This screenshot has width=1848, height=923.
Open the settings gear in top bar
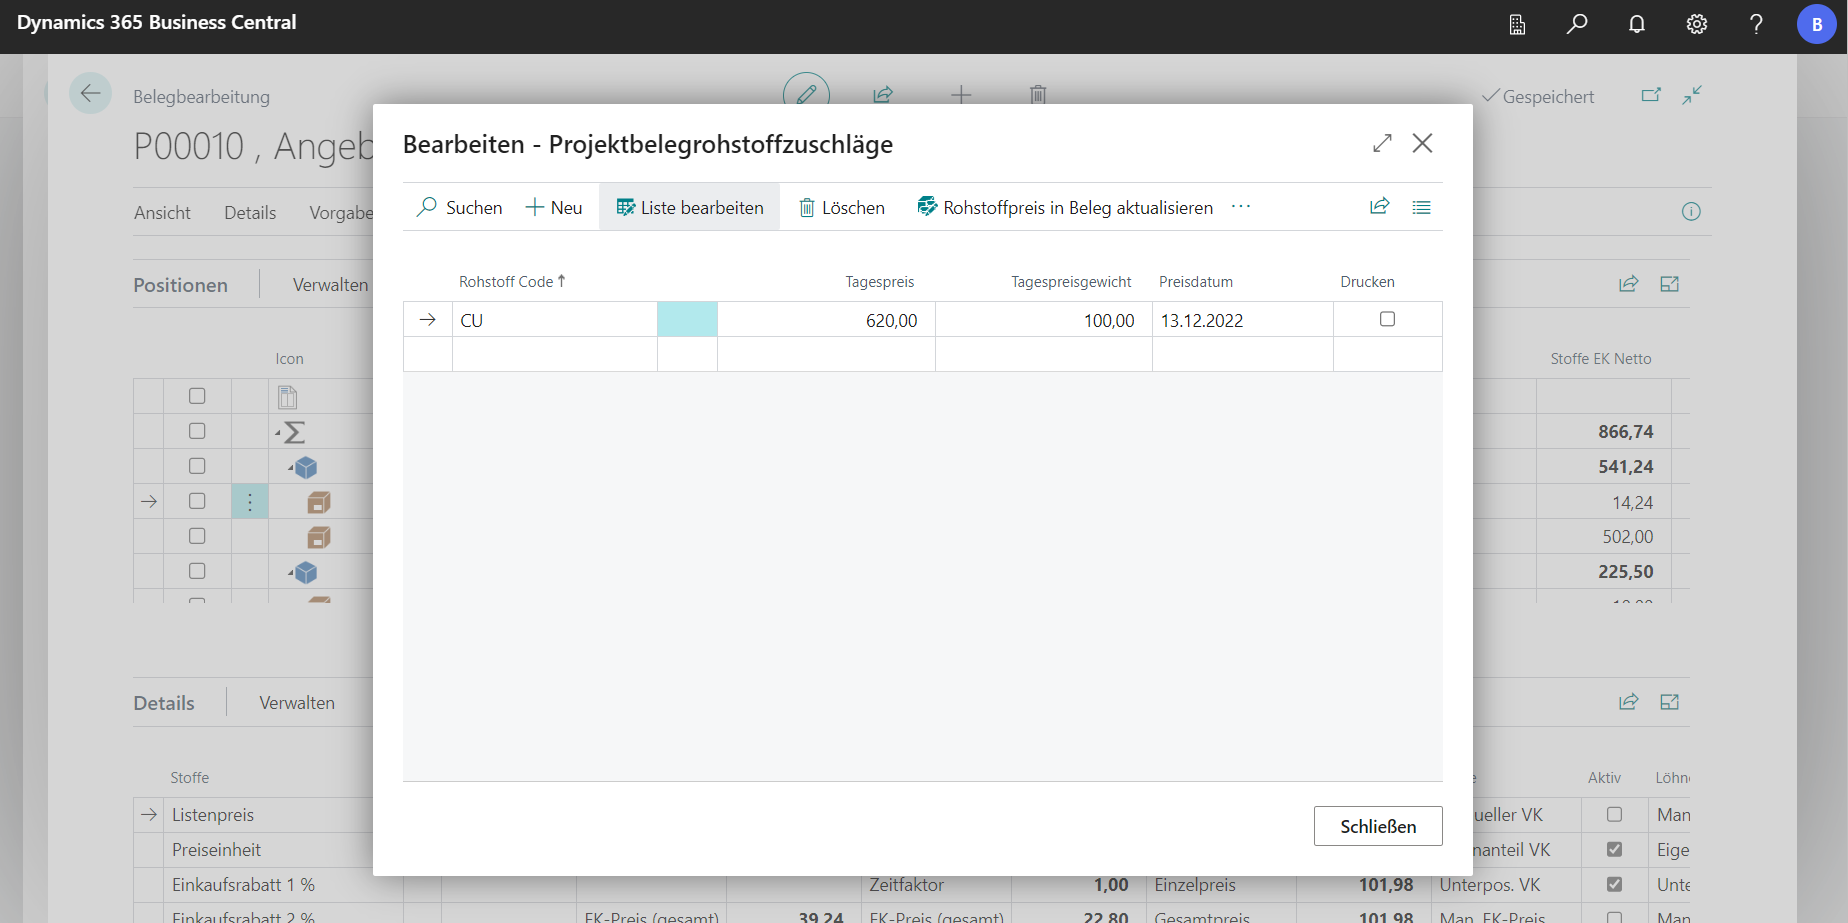1697,24
